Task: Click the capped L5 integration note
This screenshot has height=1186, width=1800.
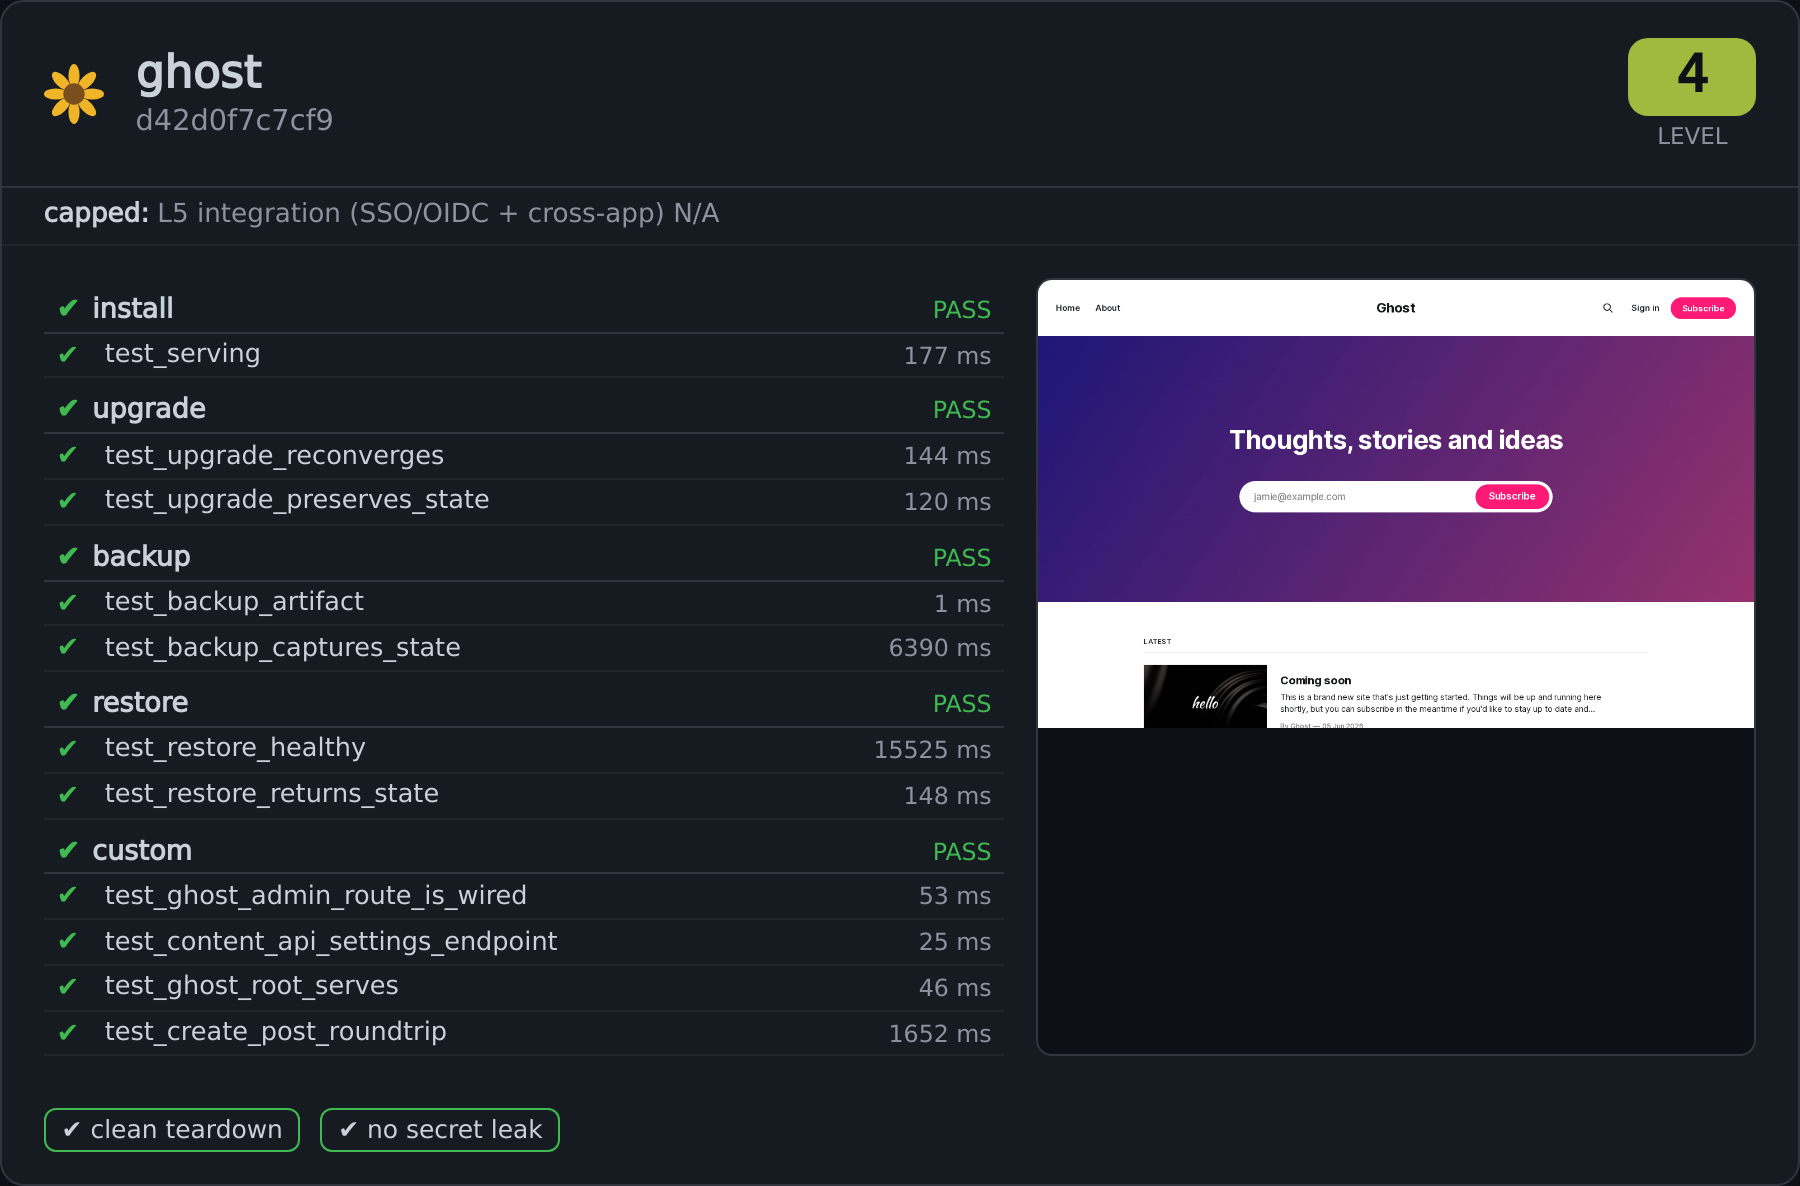Action: coord(381,213)
